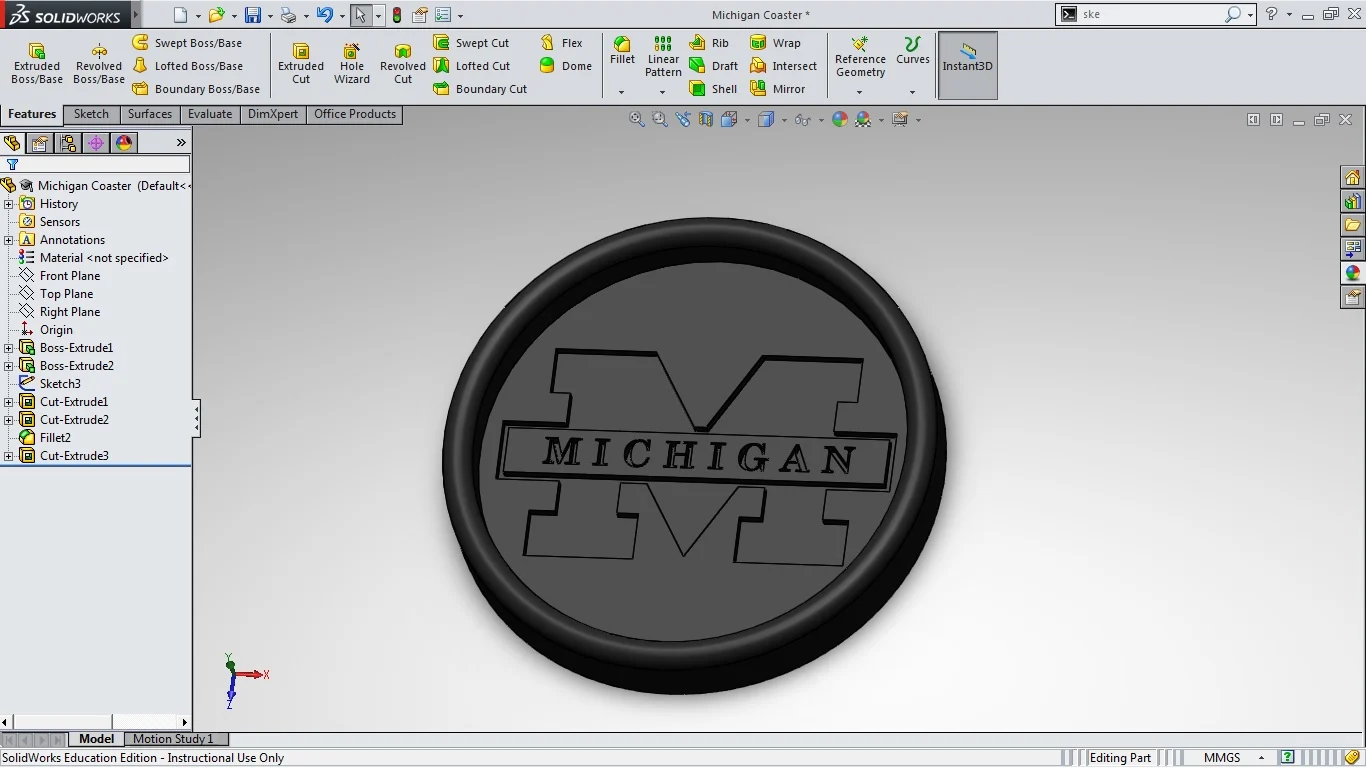Apply the Shell feature
The width and height of the screenshot is (1366, 768).
713,89
